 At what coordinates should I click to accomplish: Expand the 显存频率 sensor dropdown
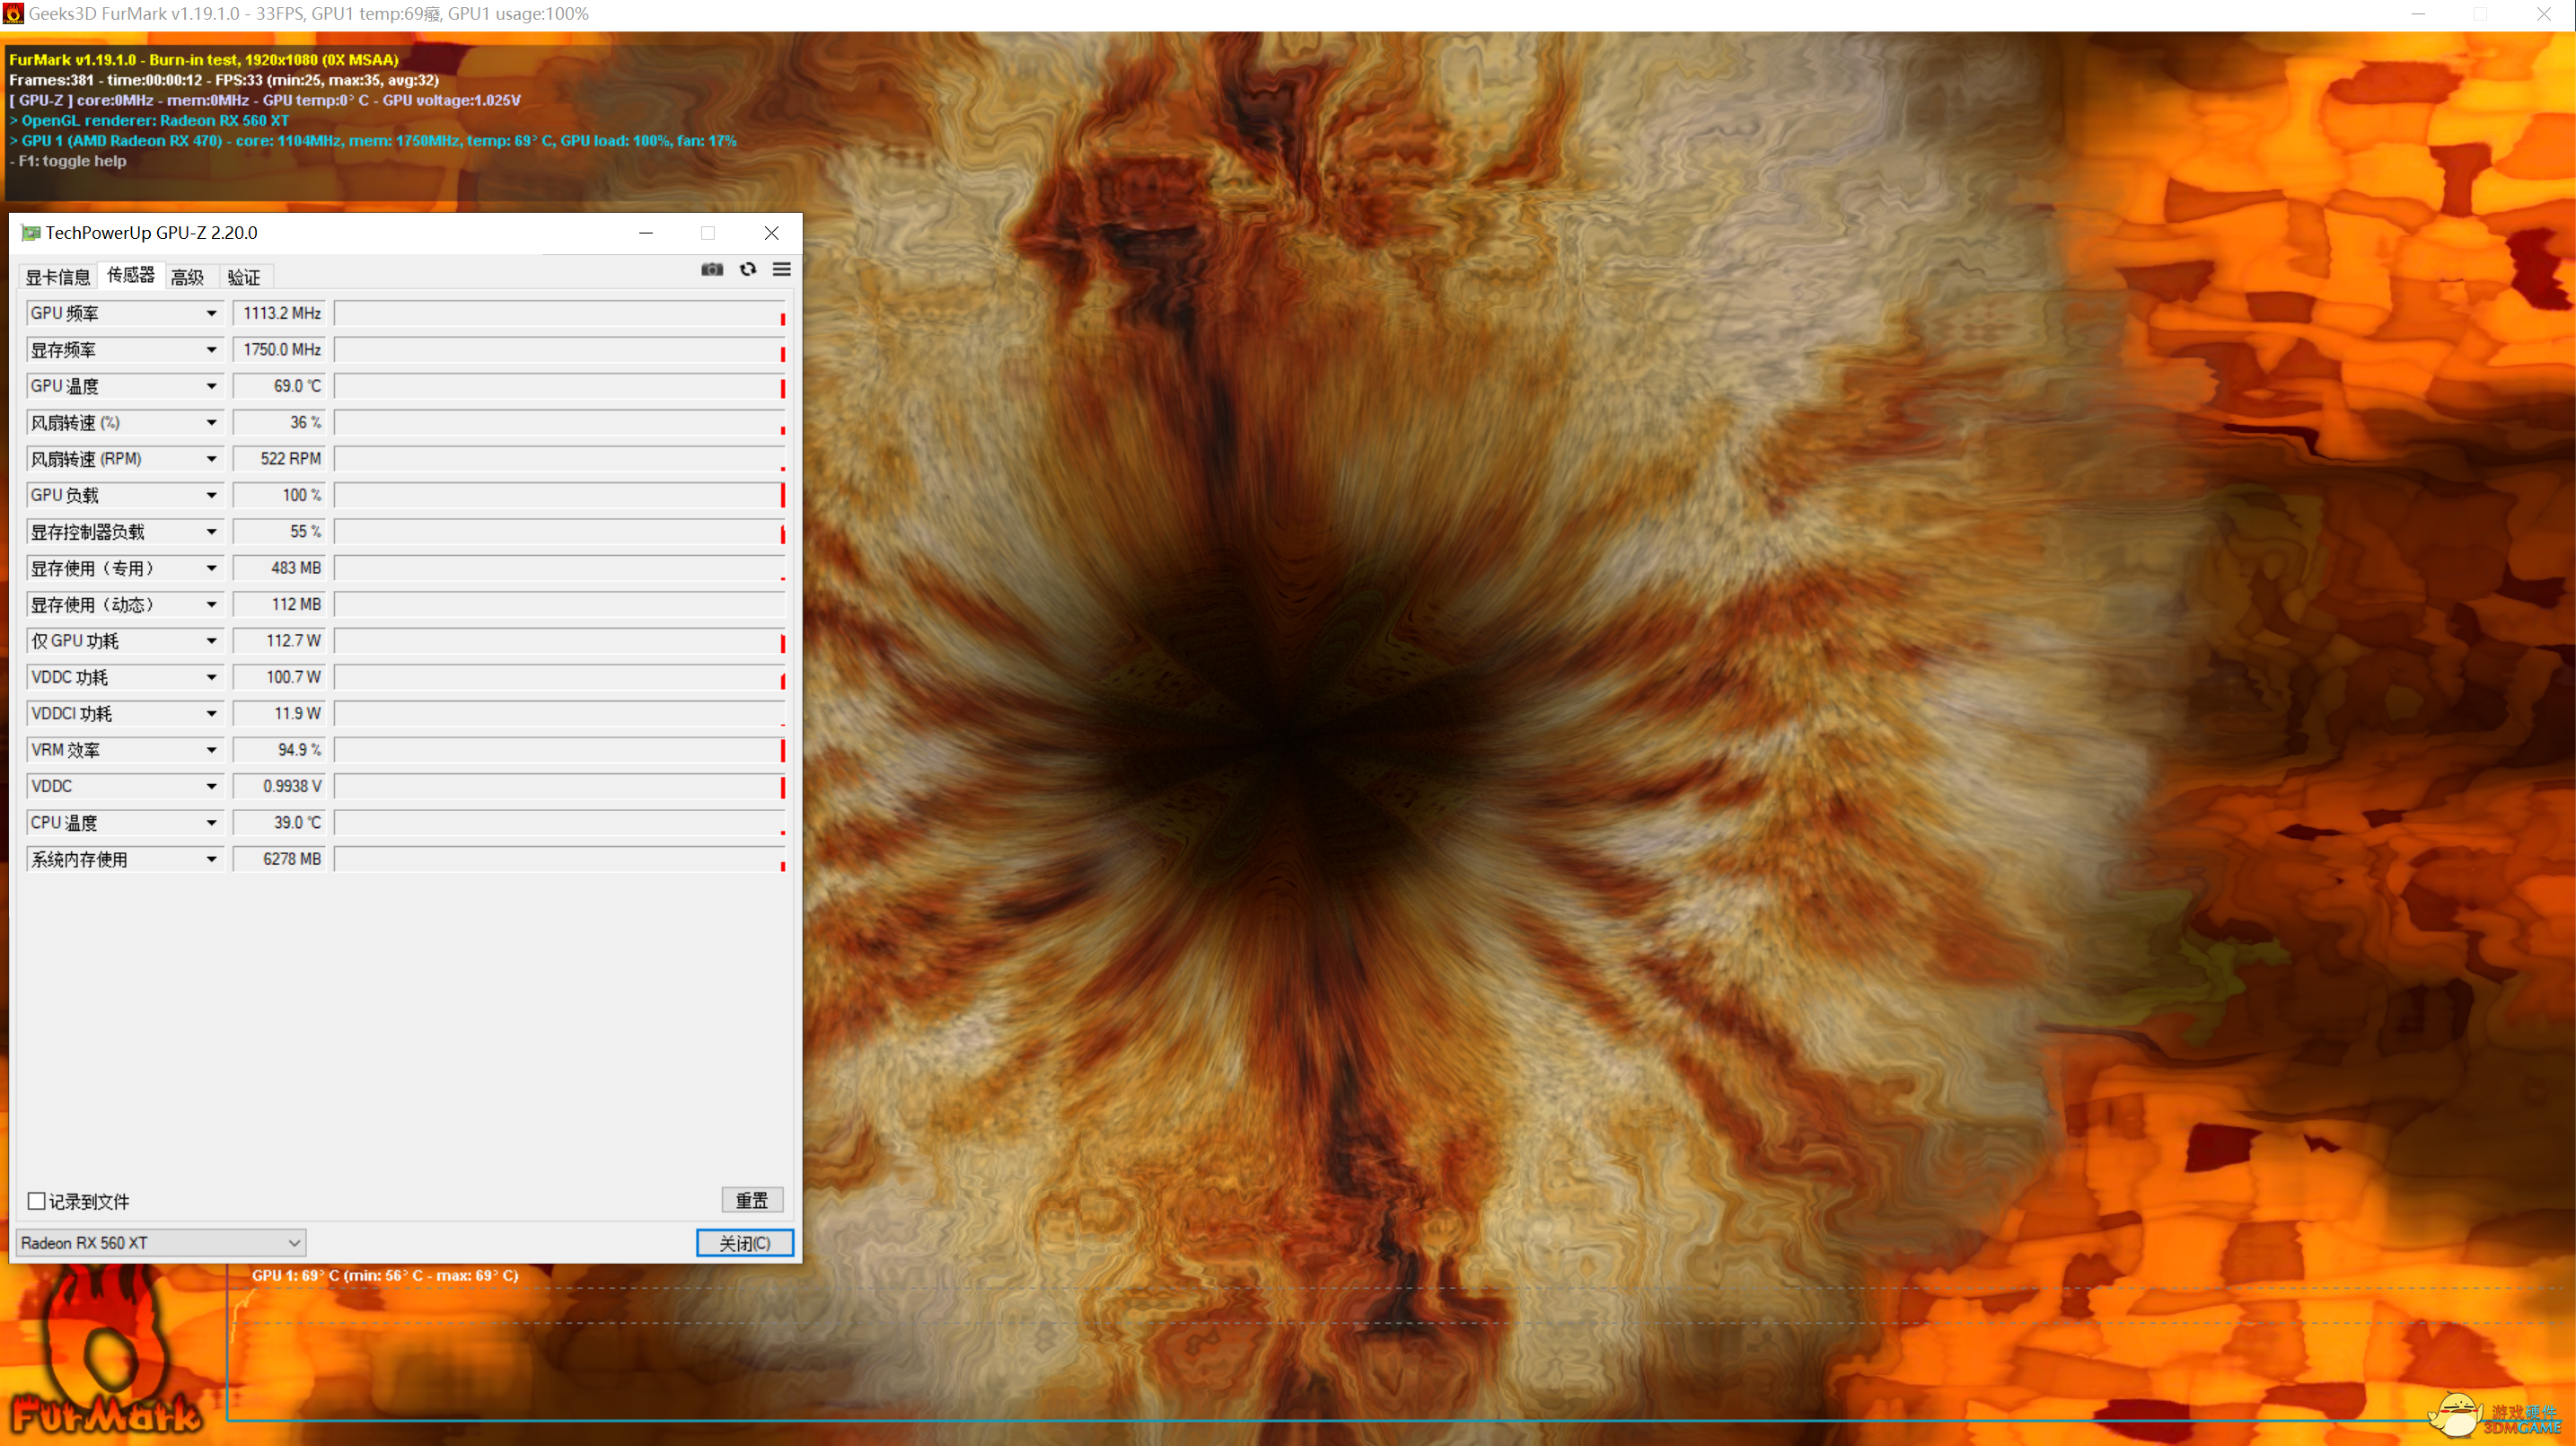pos(212,350)
